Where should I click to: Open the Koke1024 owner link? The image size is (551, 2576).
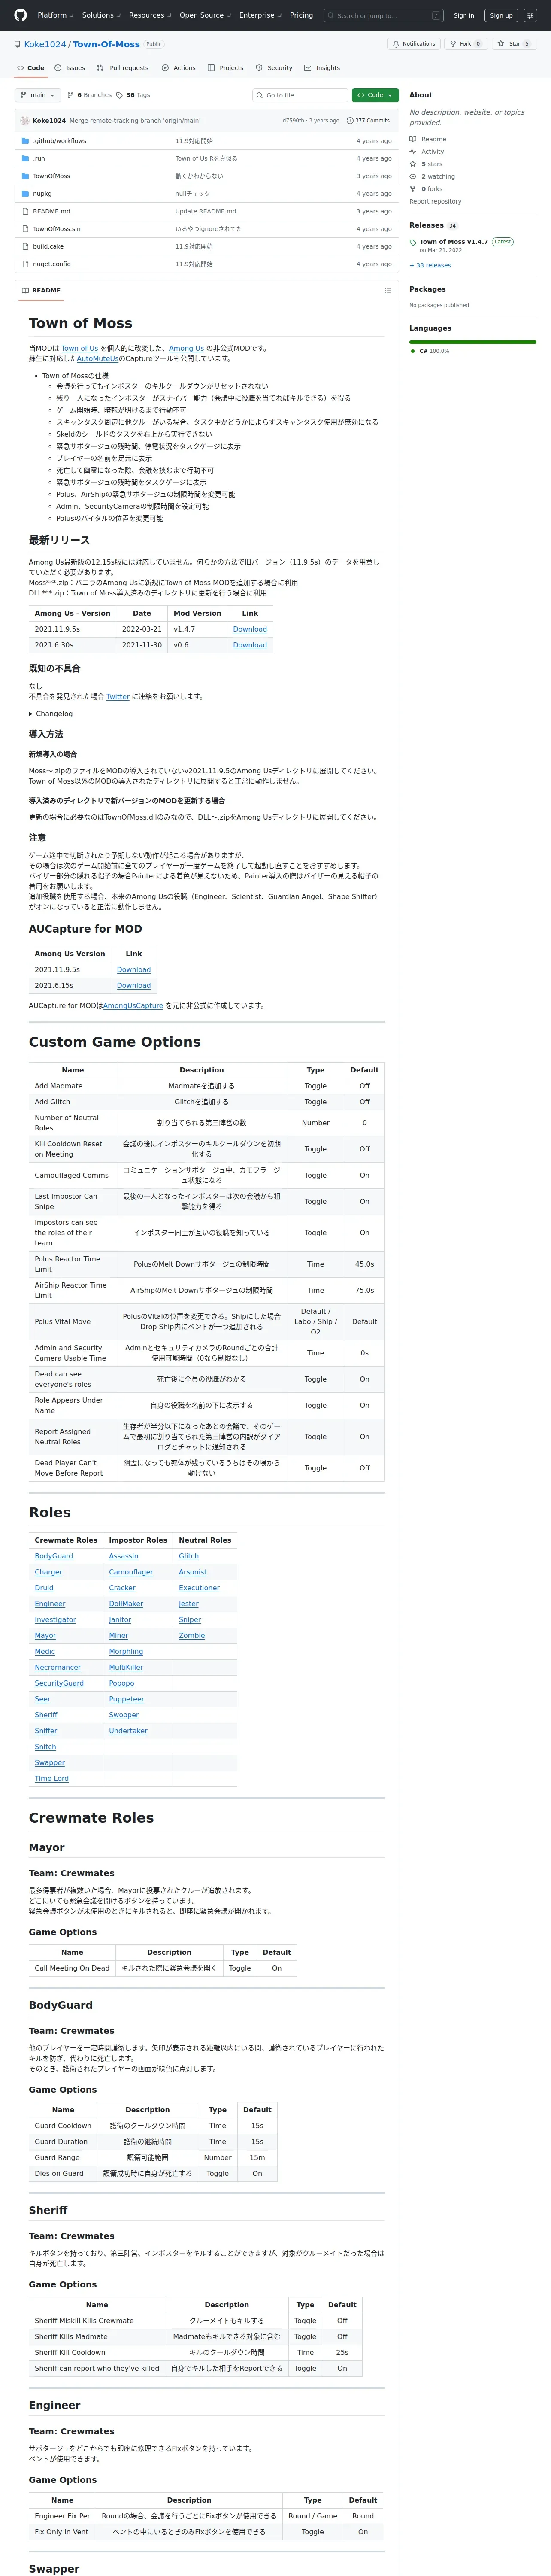coord(45,44)
